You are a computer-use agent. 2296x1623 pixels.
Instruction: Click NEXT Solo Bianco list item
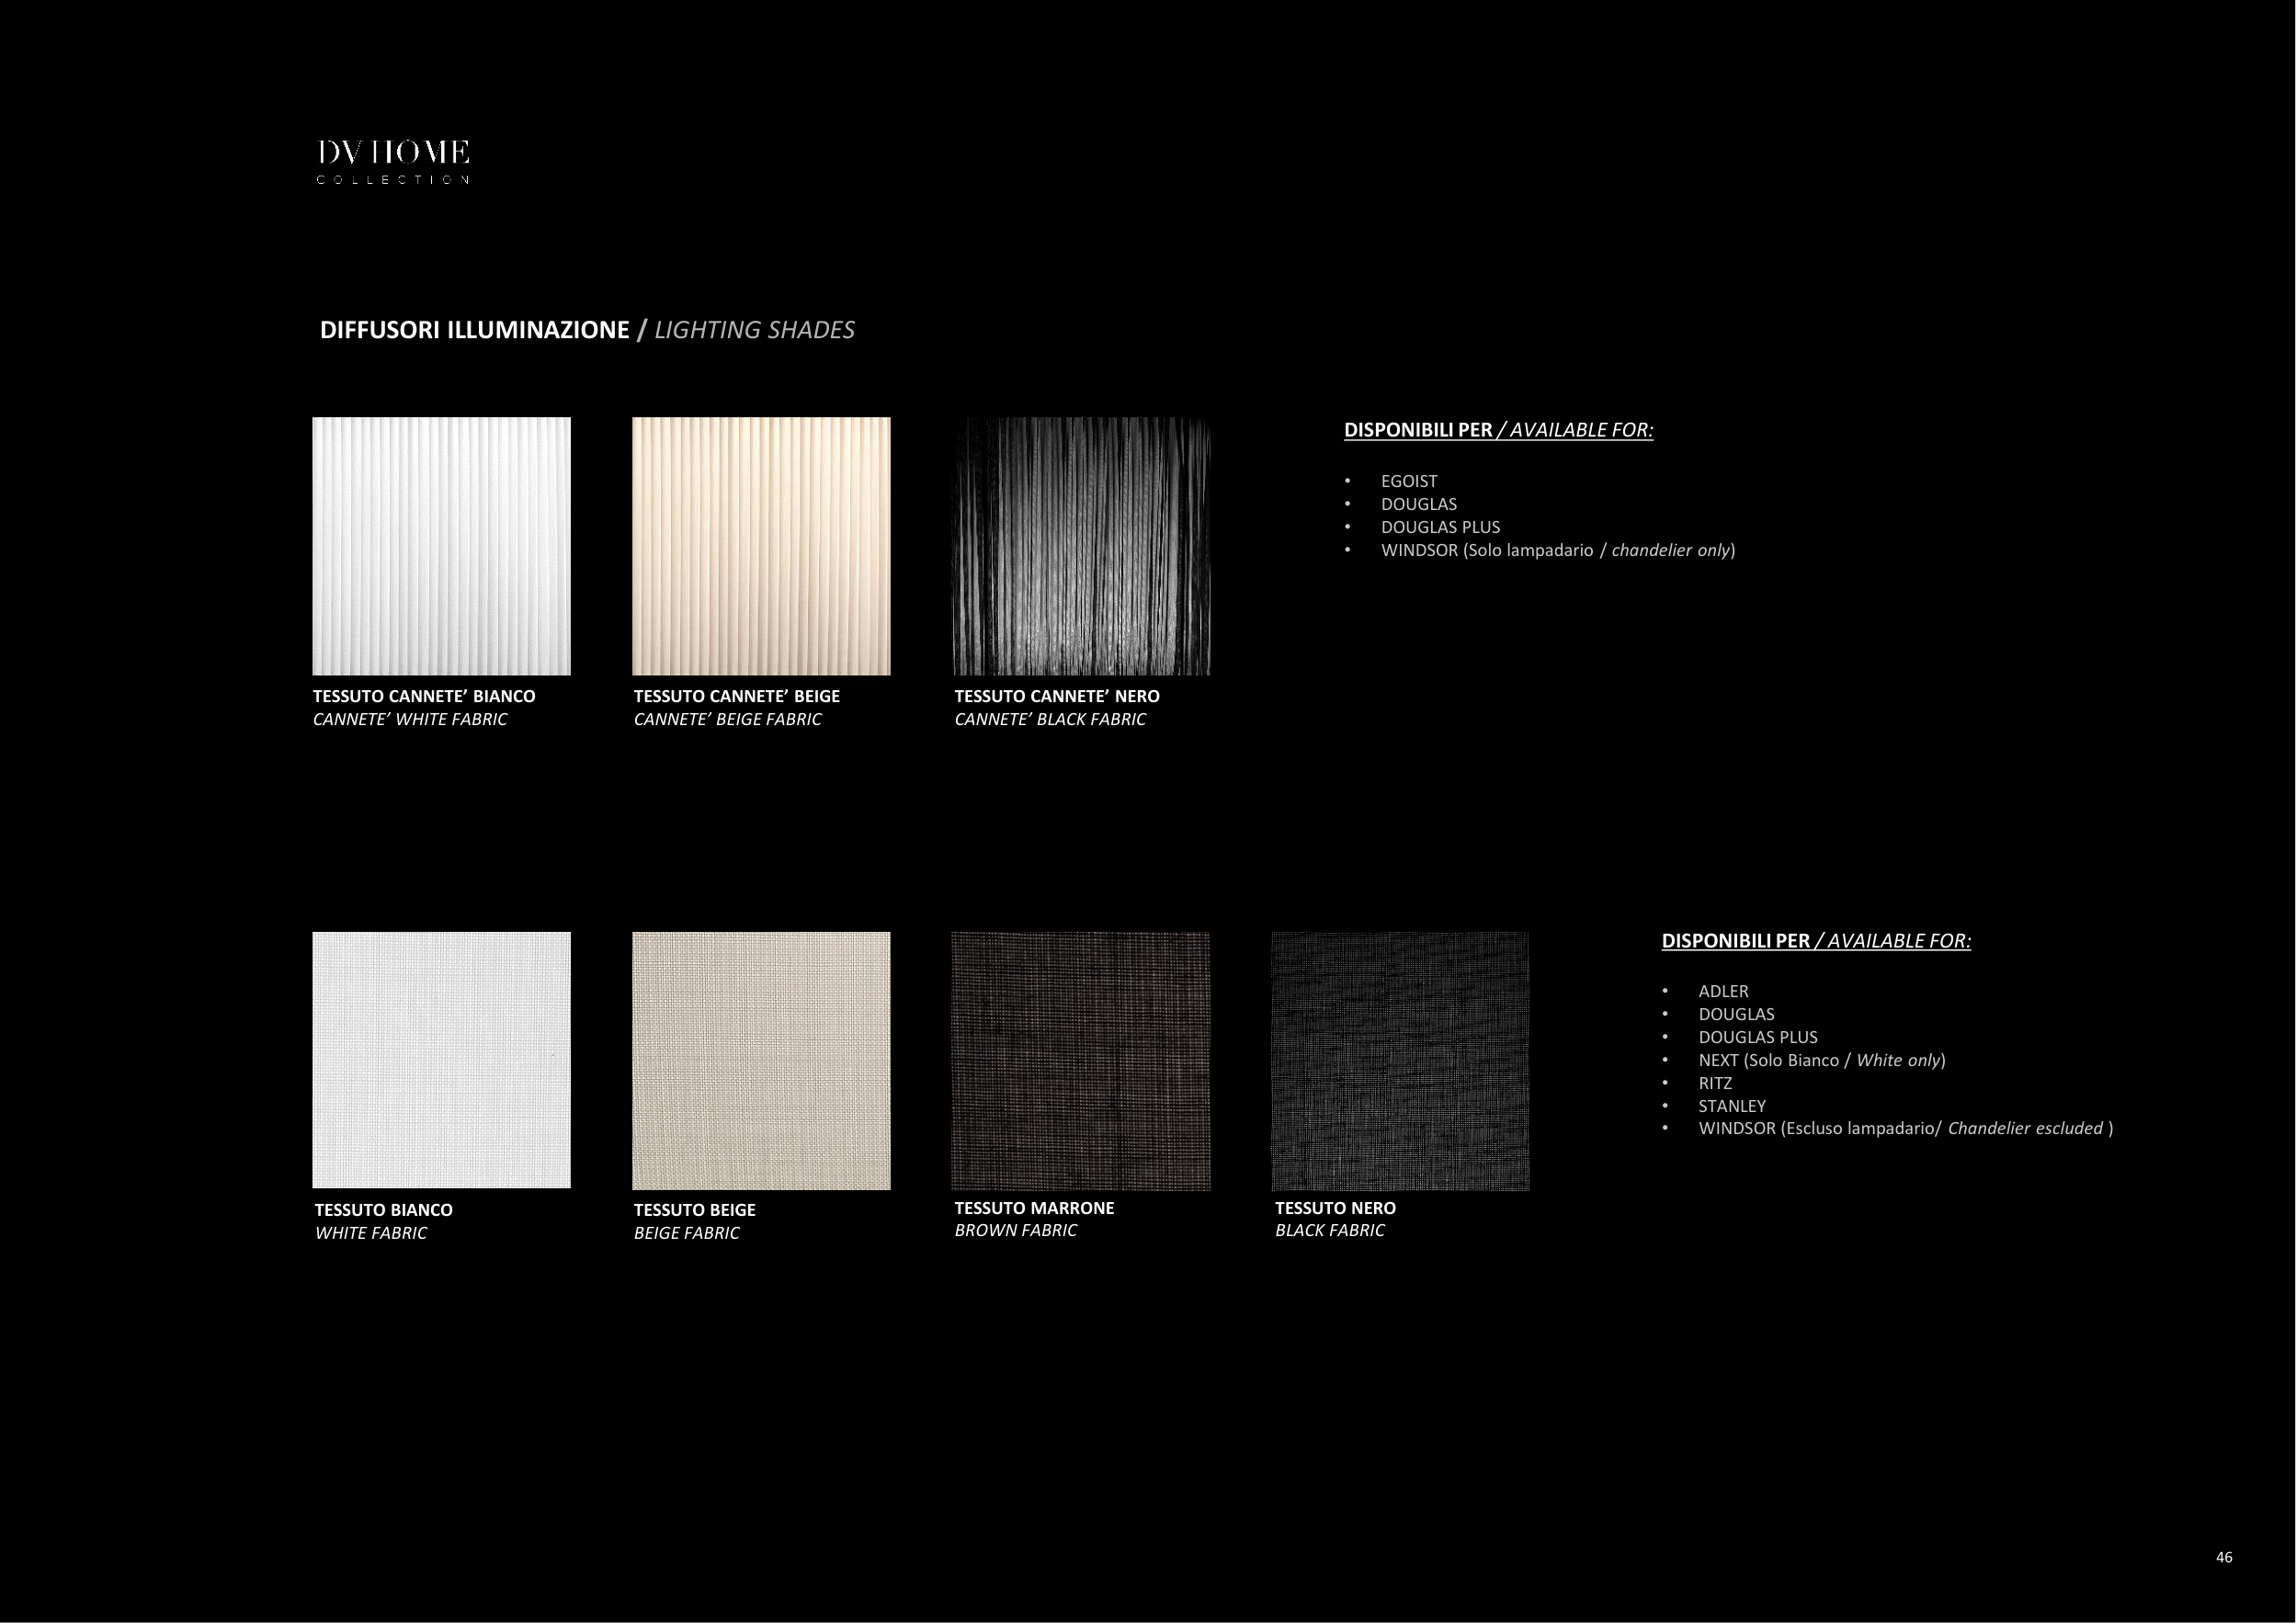[x=1821, y=1060]
